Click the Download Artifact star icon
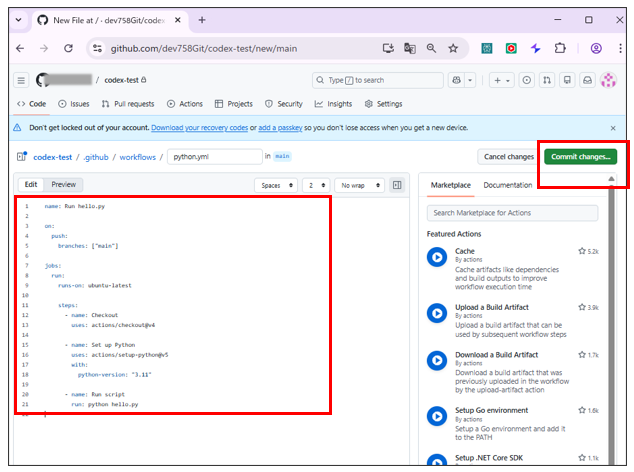Viewport: 634px width, 472px height. (582, 355)
